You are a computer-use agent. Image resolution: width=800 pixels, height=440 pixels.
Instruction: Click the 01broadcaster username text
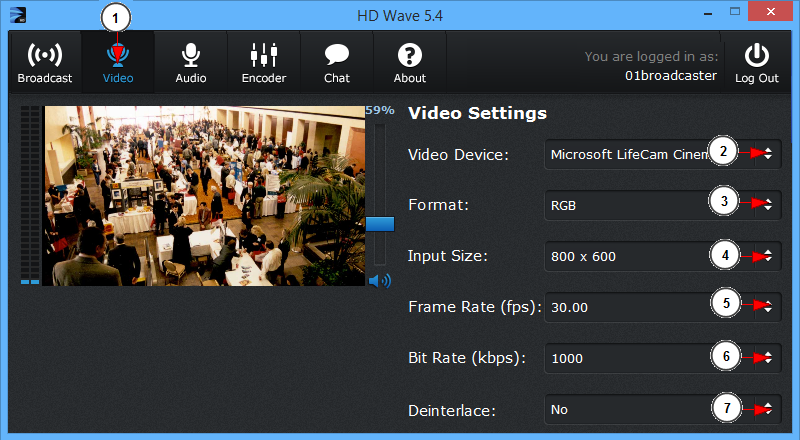(671, 76)
